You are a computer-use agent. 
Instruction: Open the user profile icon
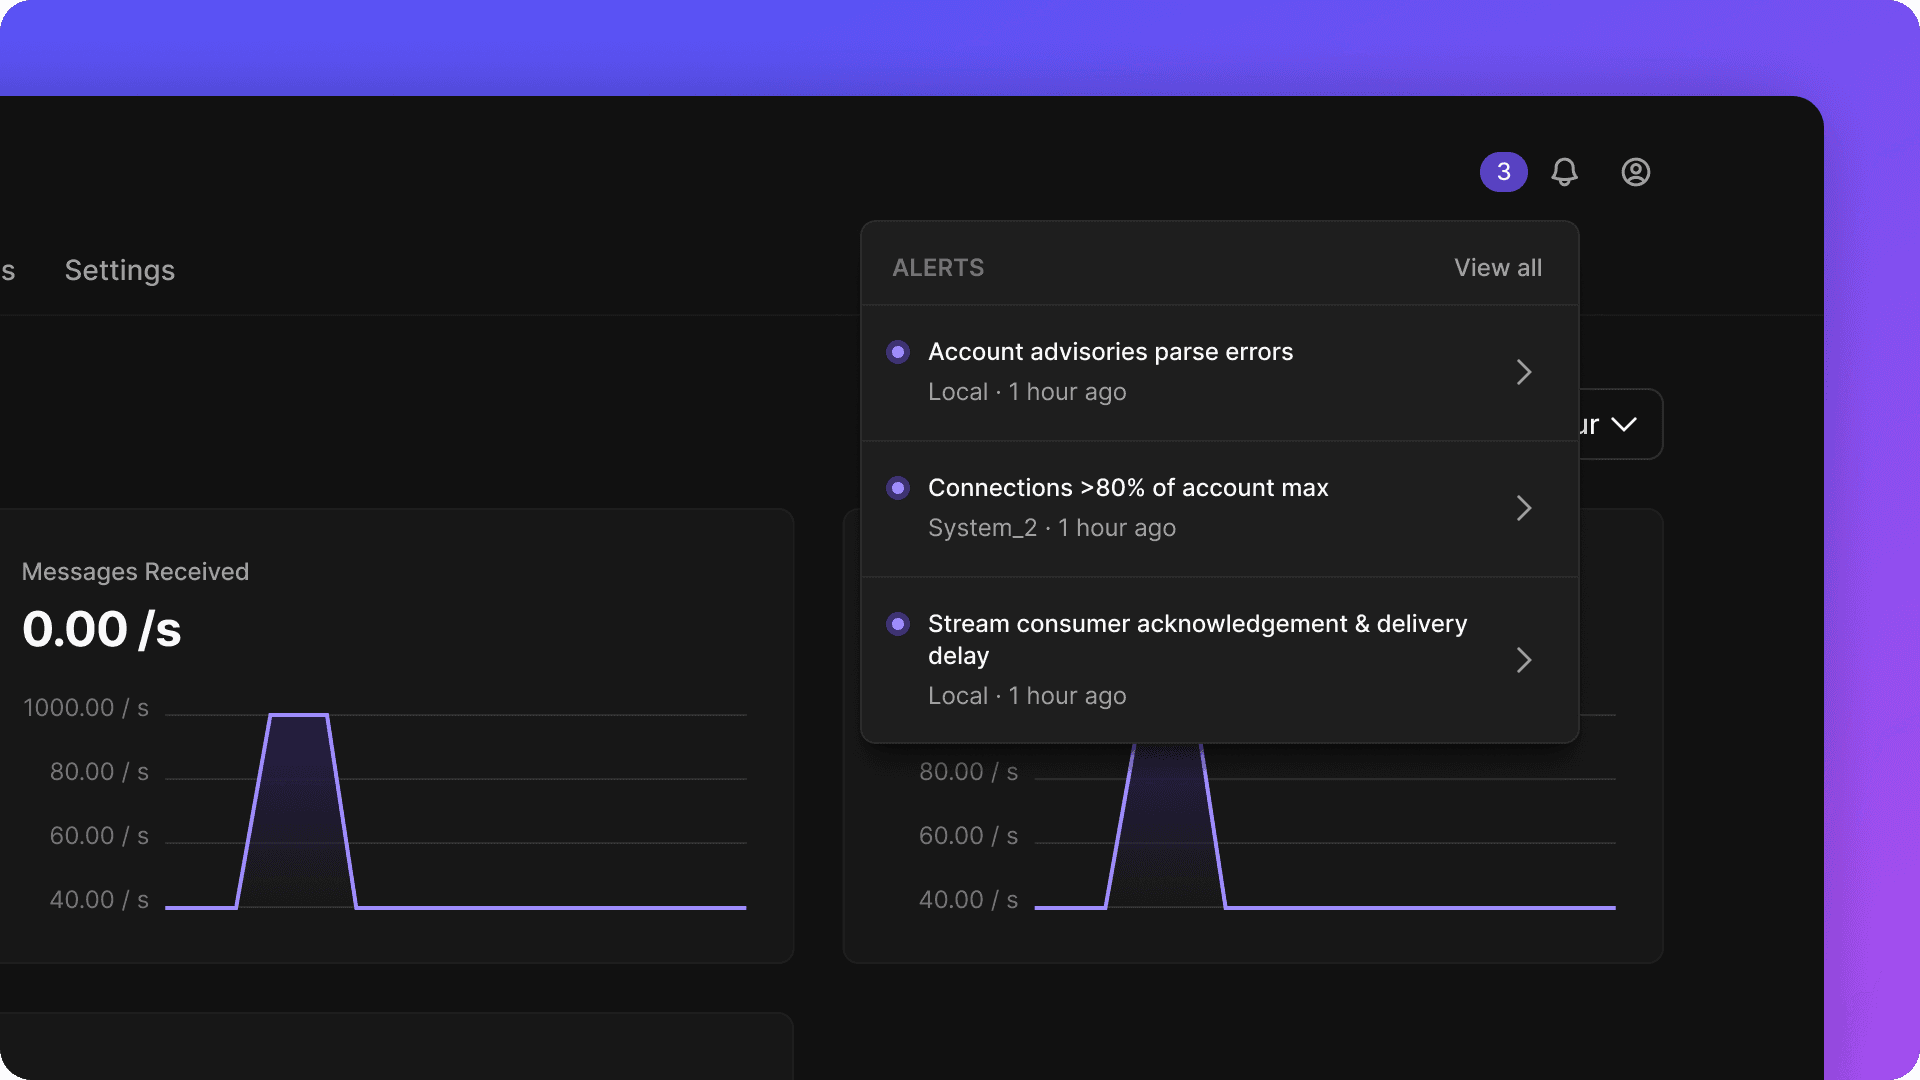click(1635, 172)
